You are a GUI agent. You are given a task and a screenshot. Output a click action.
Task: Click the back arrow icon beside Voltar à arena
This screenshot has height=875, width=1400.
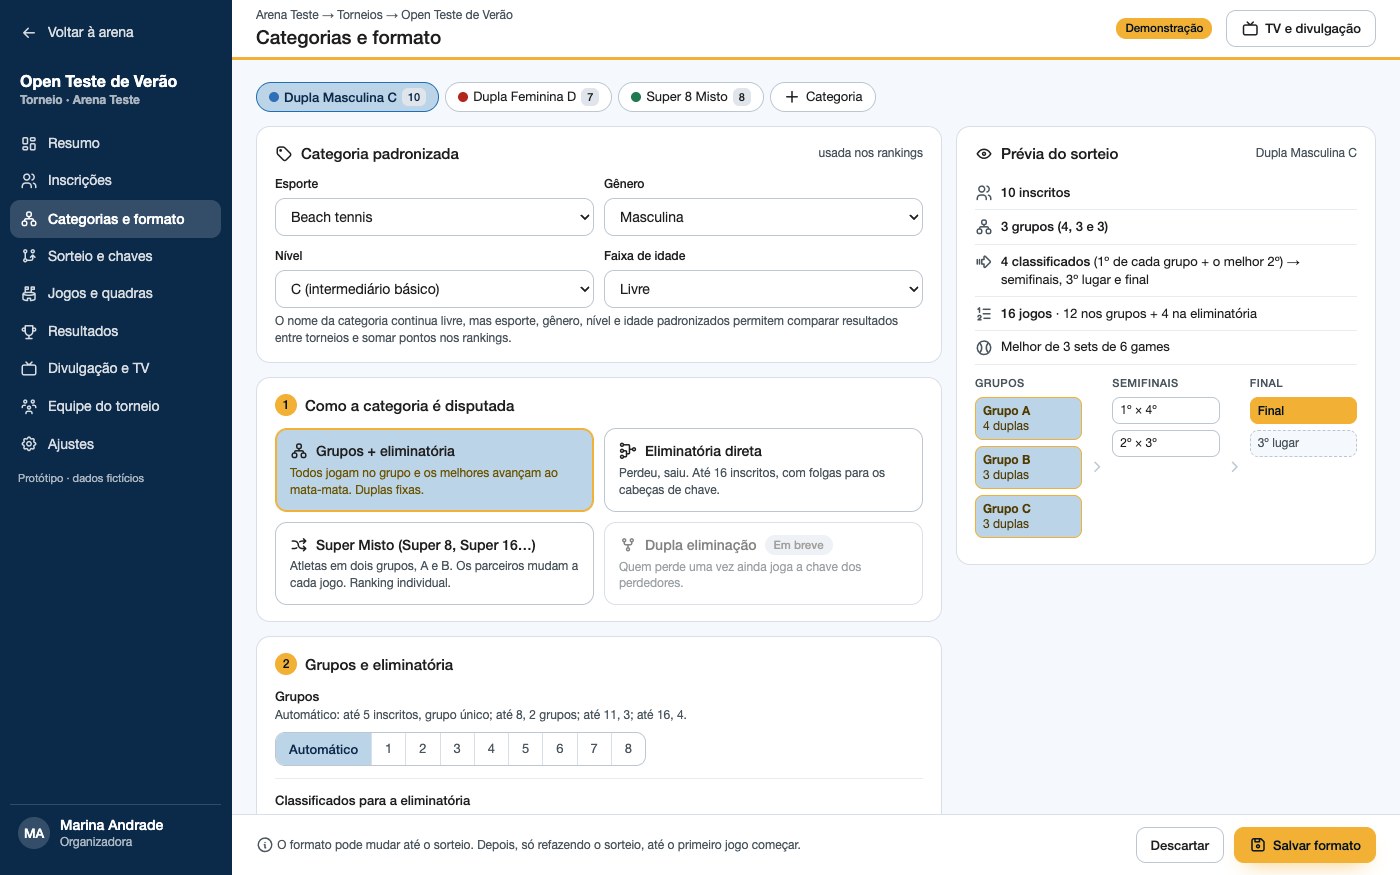point(29,33)
